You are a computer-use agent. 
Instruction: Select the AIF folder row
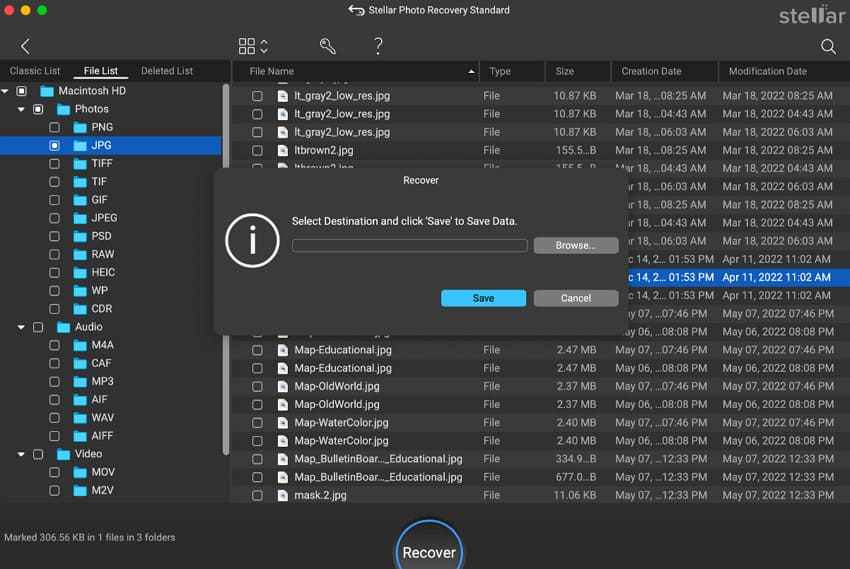coord(111,399)
